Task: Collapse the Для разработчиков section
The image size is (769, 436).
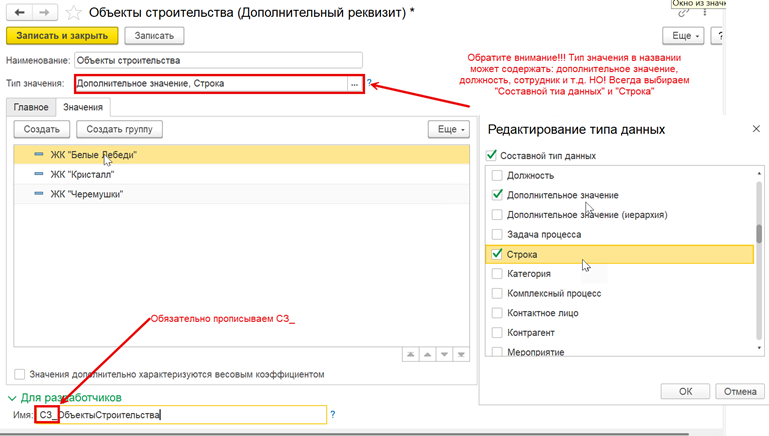Action: point(12,398)
